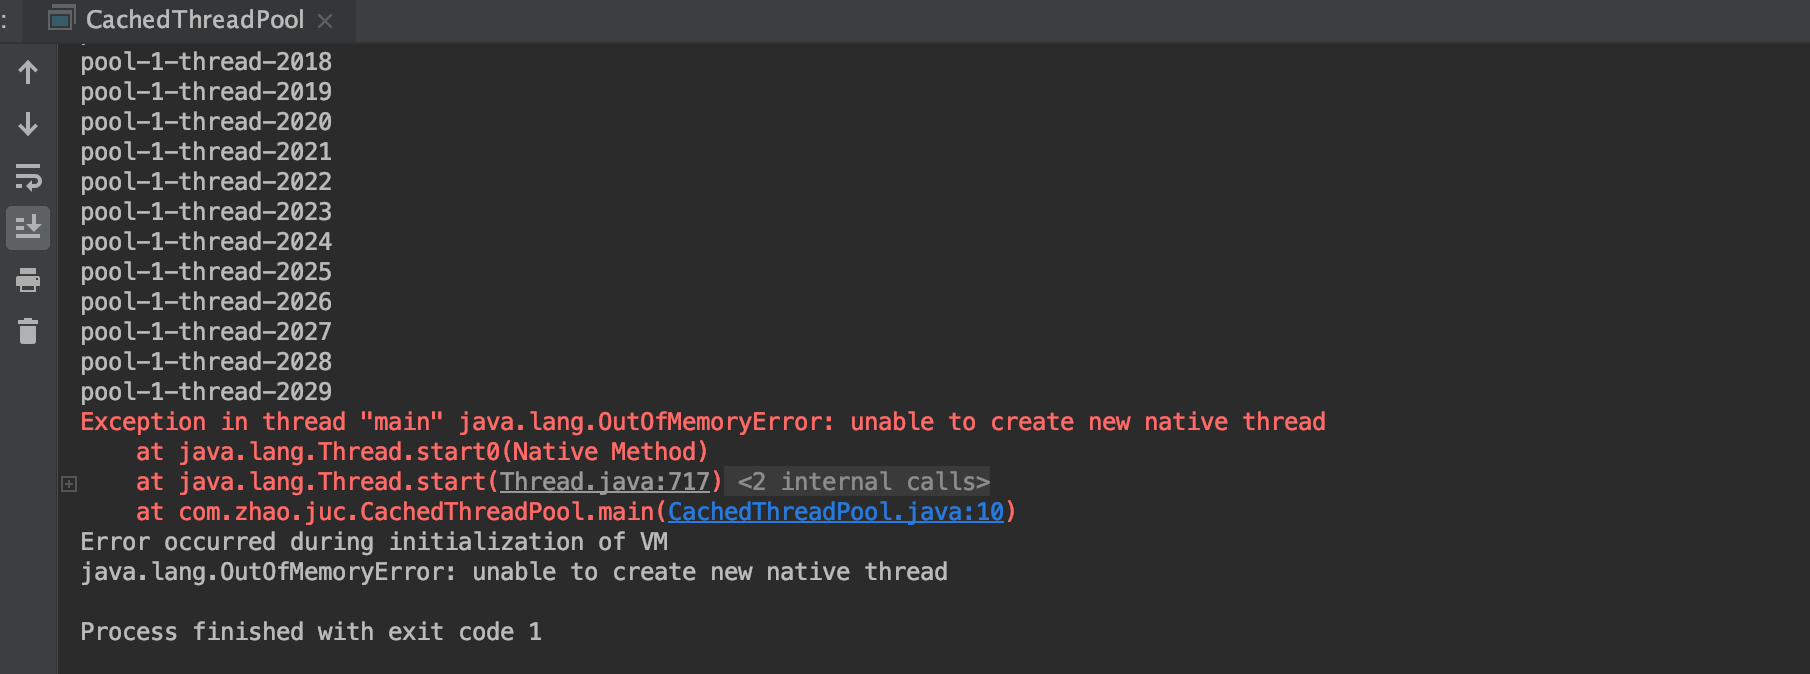Click the Down the Stack Trace arrow
This screenshot has width=1810, height=674.
(28, 124)
